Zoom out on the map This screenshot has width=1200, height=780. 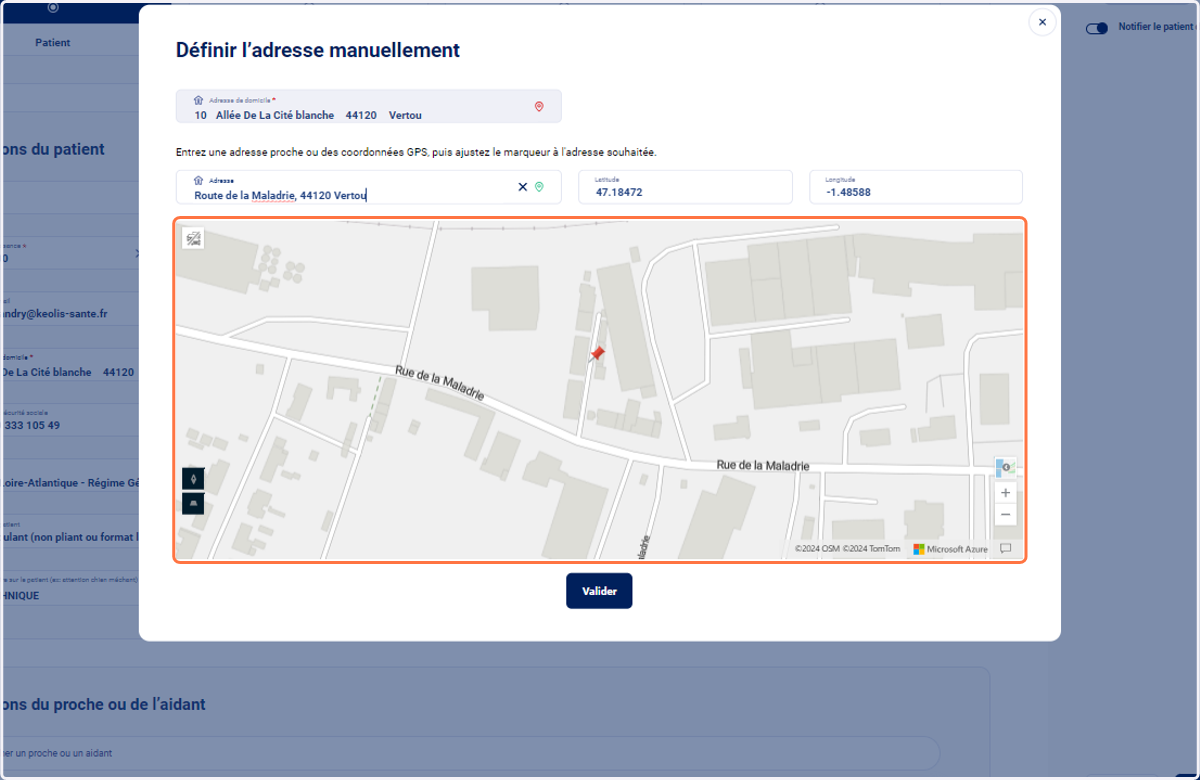pyautogui.click(x=1005, y=514)
